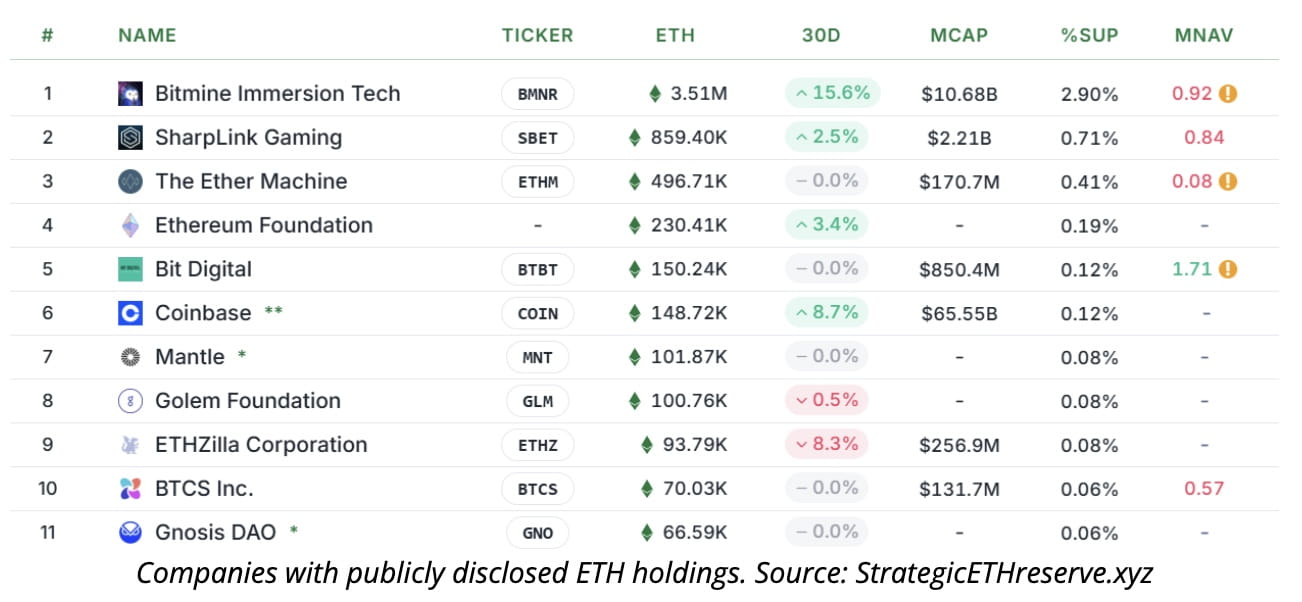Sort table by ETH column header
Viewport: 1302px width, 602px height.
click(x=675, y=36)
